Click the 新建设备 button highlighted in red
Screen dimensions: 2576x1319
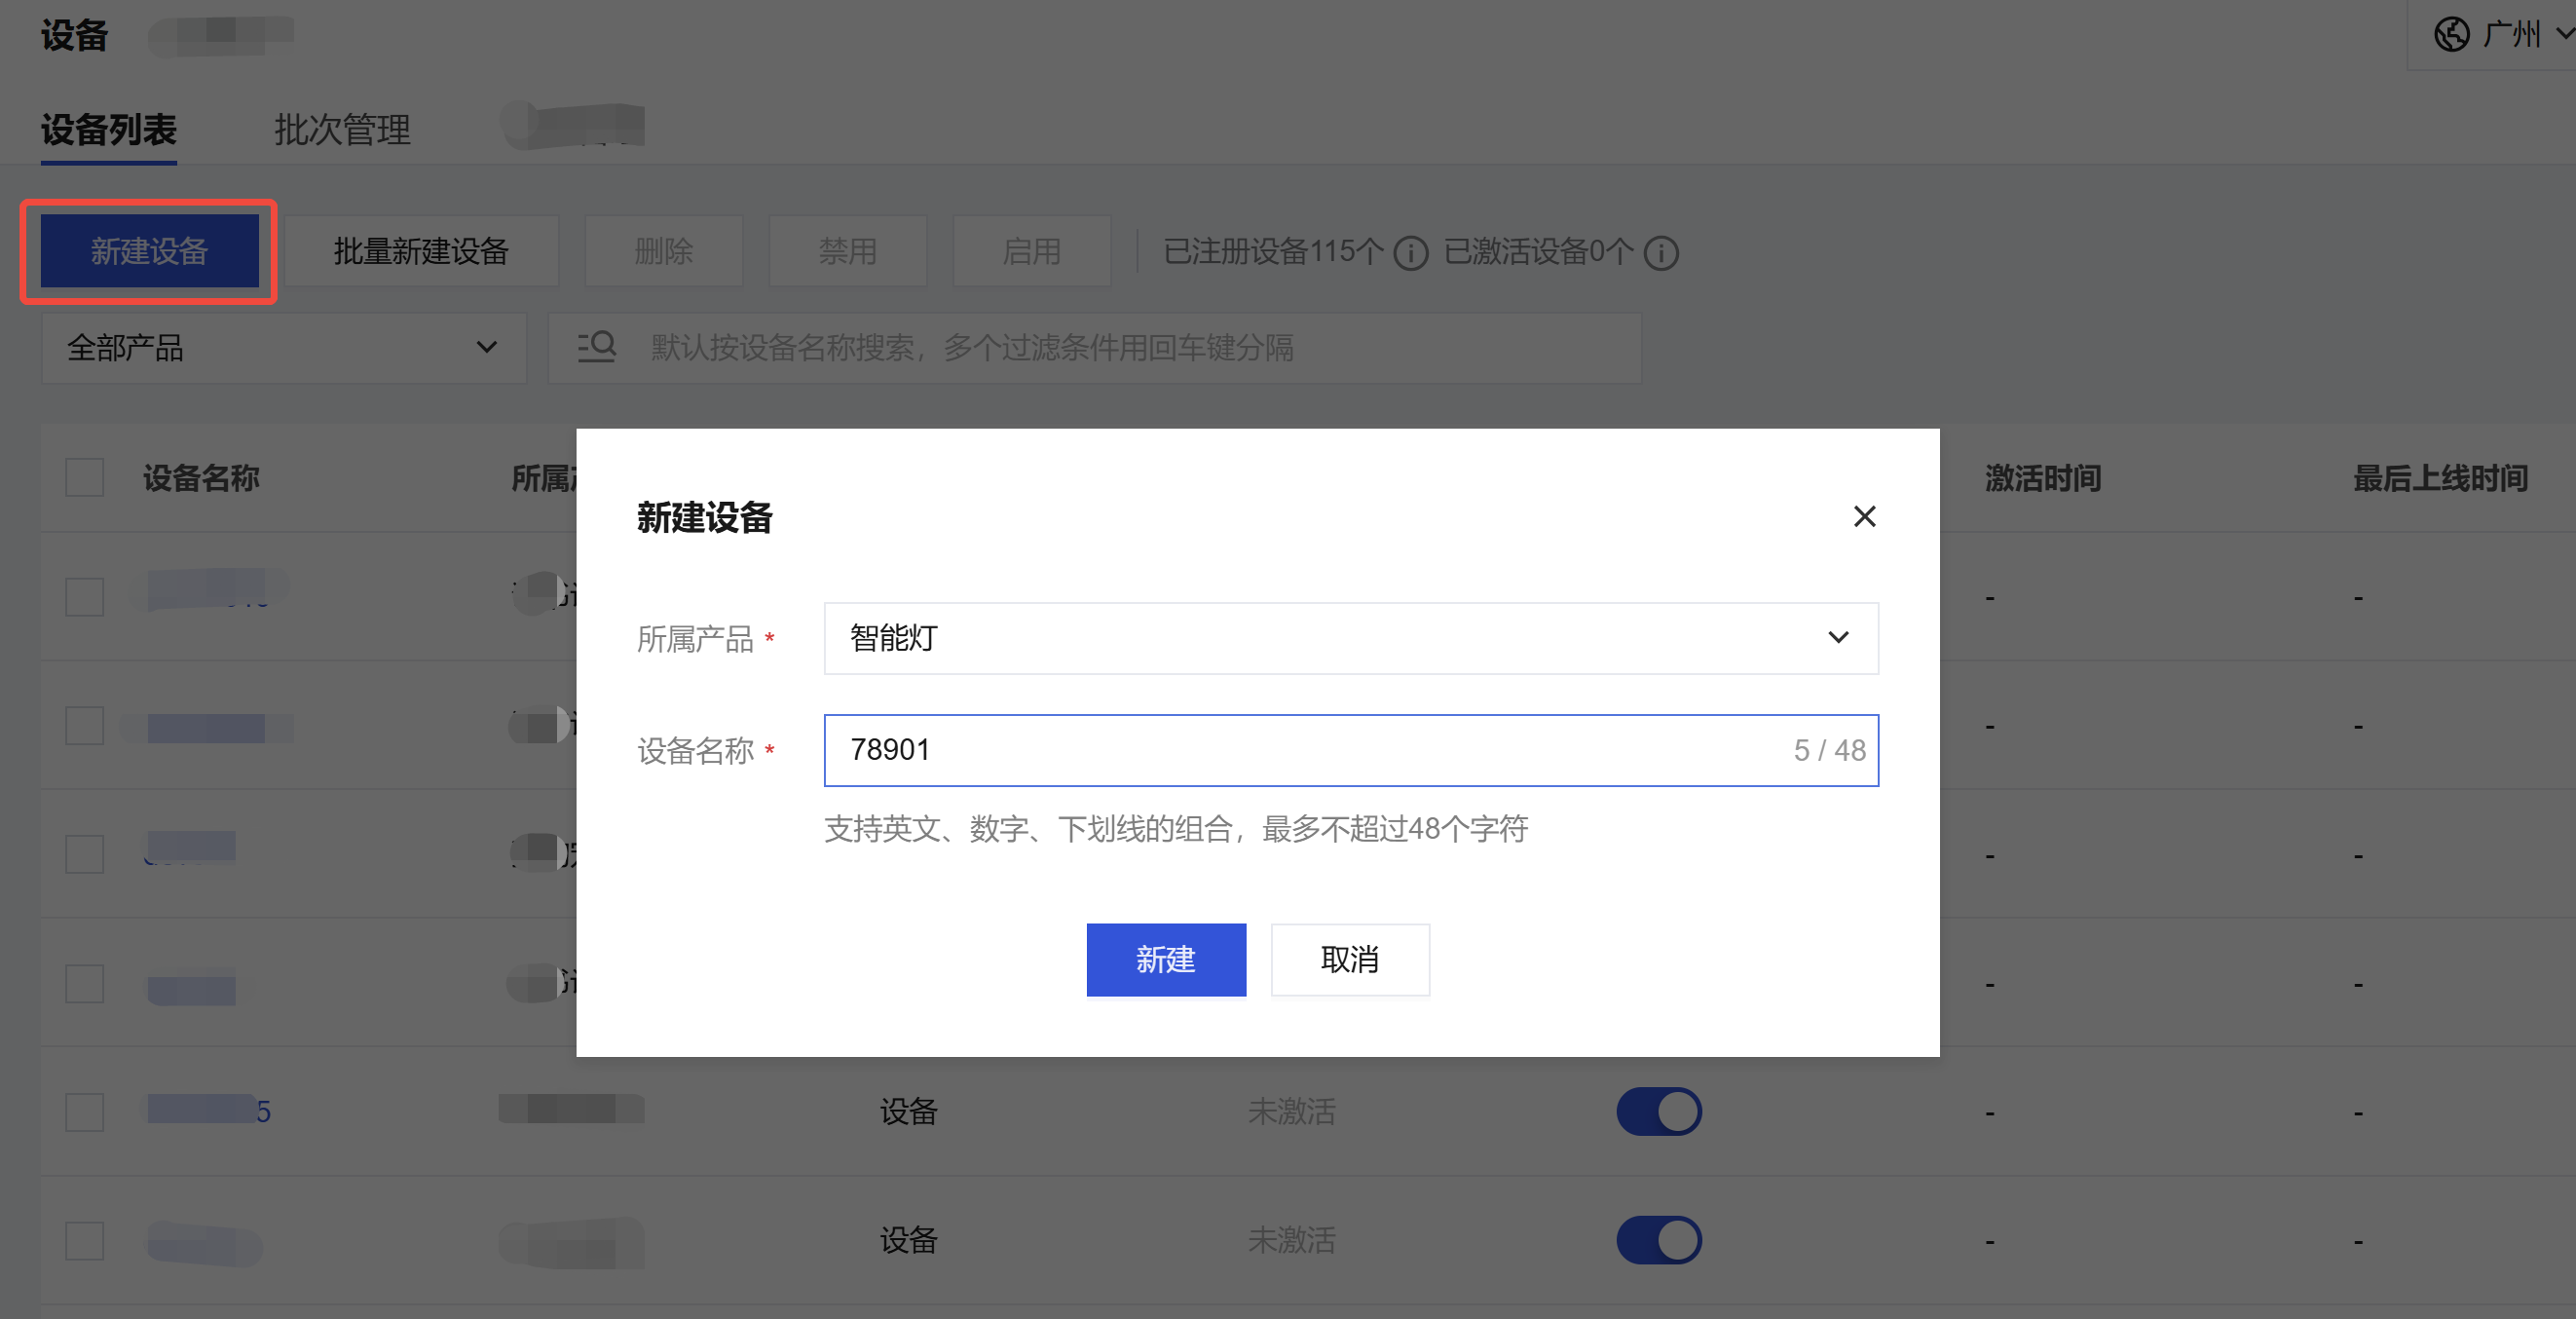point(149,251)
